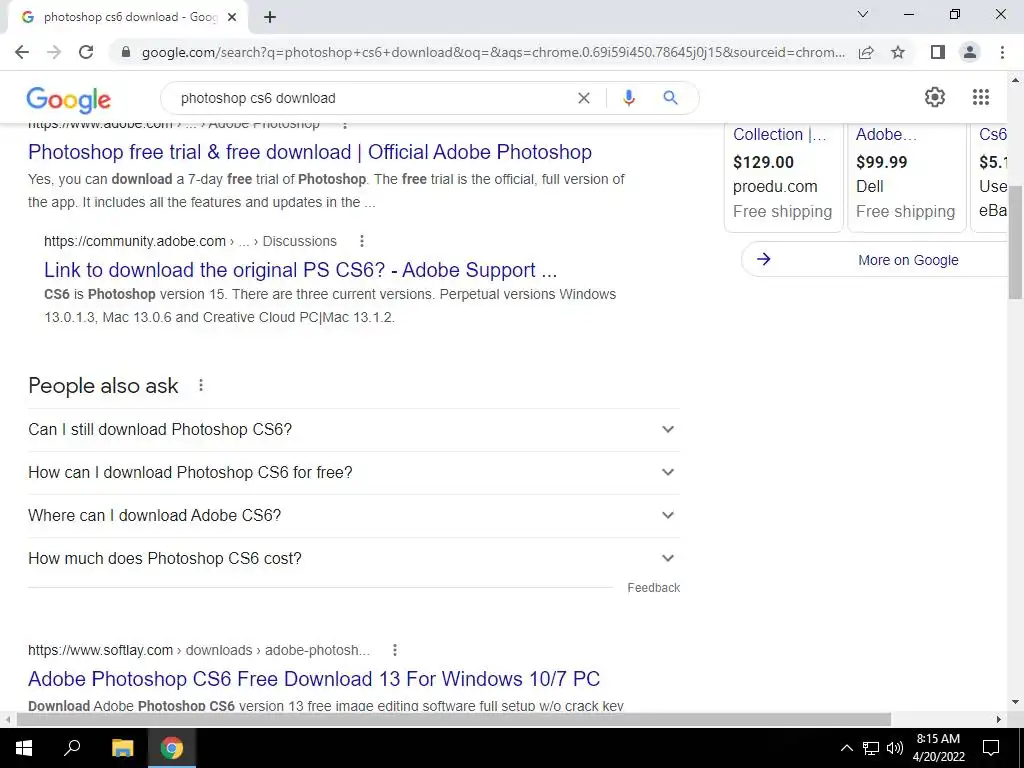
Task: Open Link to download original PS CS6 result
Action: pyautogui.click(x=300, y=270)
